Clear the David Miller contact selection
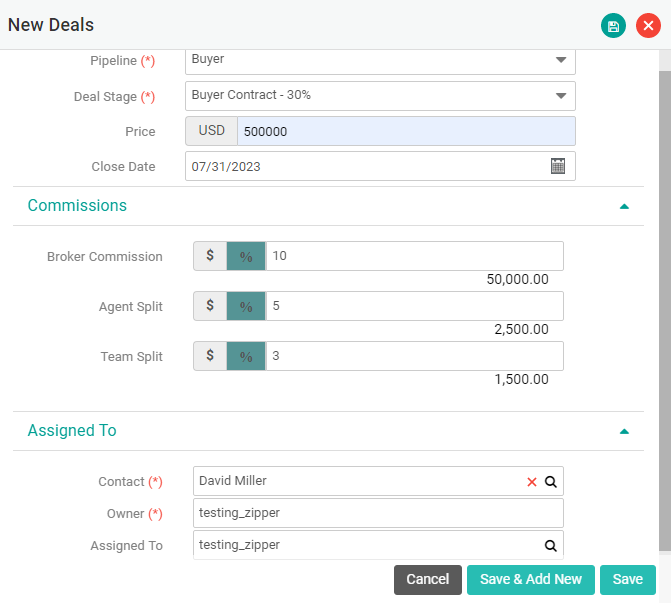The height and width of the screenshot is (603, 671). click(x=532, y=482)
